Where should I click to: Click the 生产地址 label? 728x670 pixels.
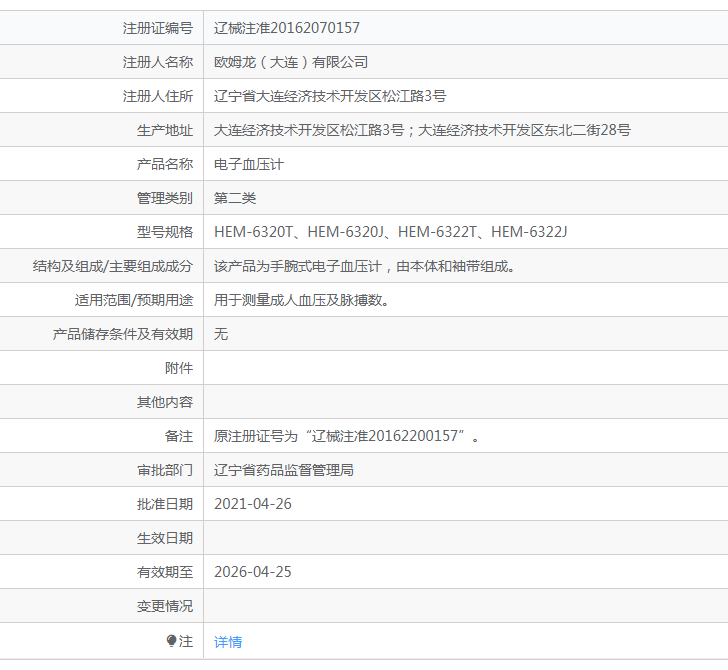coord(165,130)
